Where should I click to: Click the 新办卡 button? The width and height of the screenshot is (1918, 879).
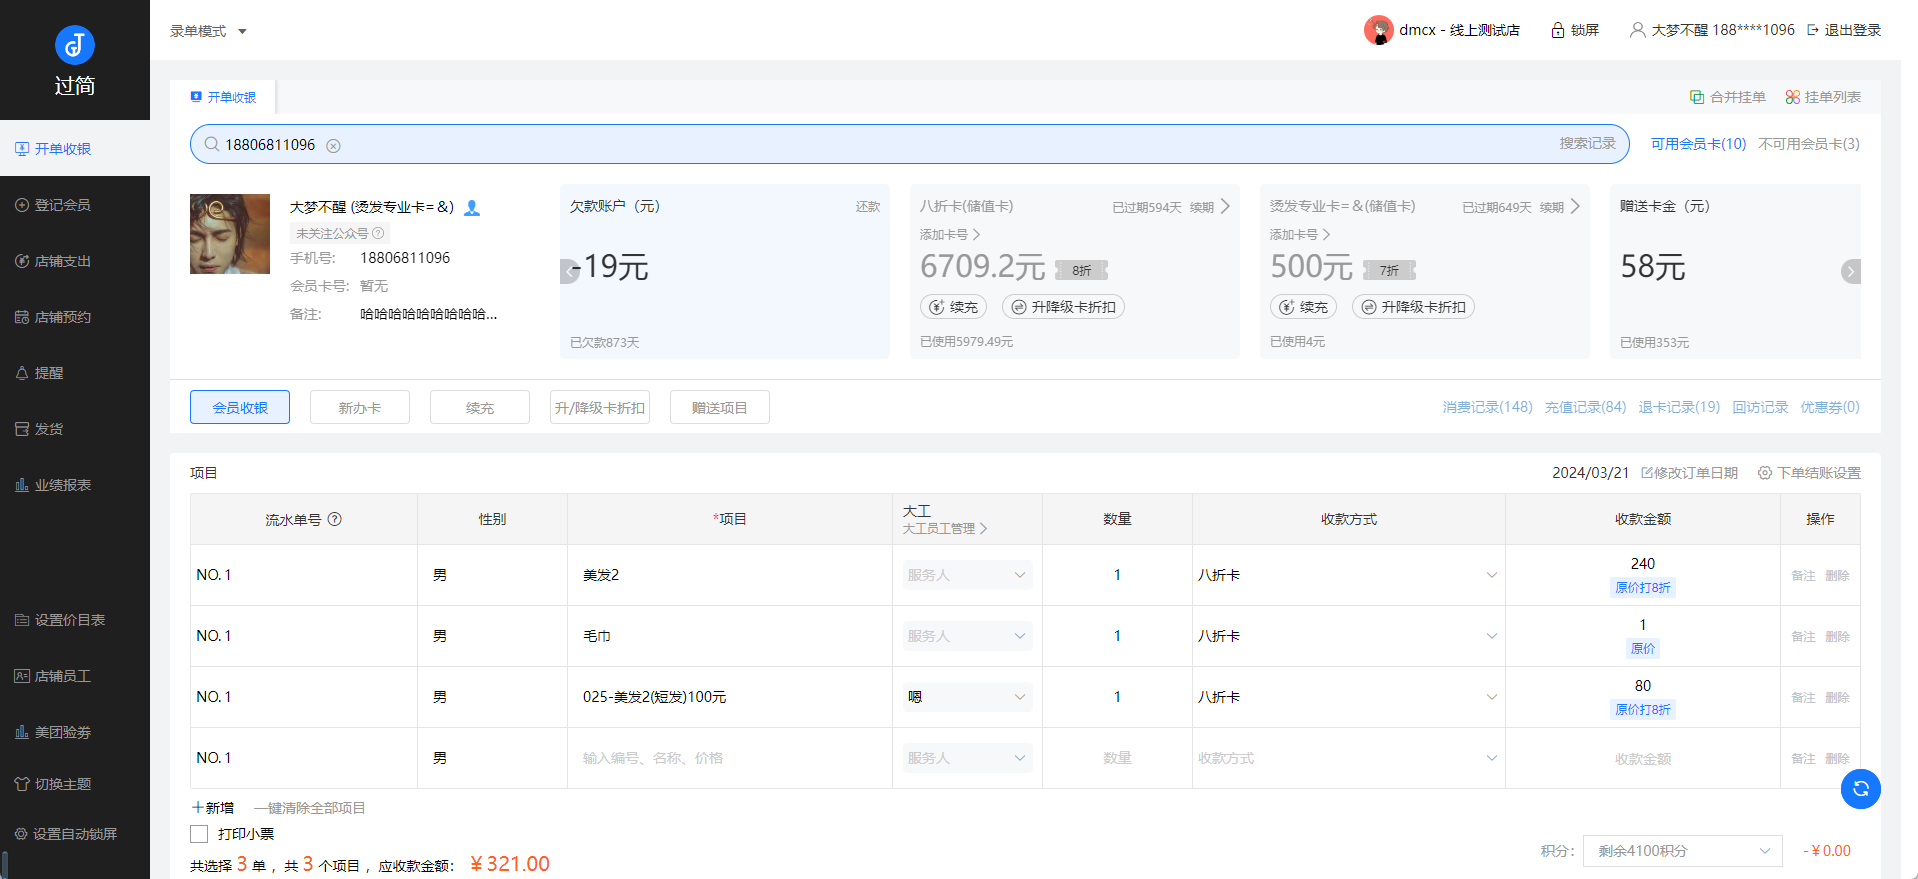coord(360,407)
